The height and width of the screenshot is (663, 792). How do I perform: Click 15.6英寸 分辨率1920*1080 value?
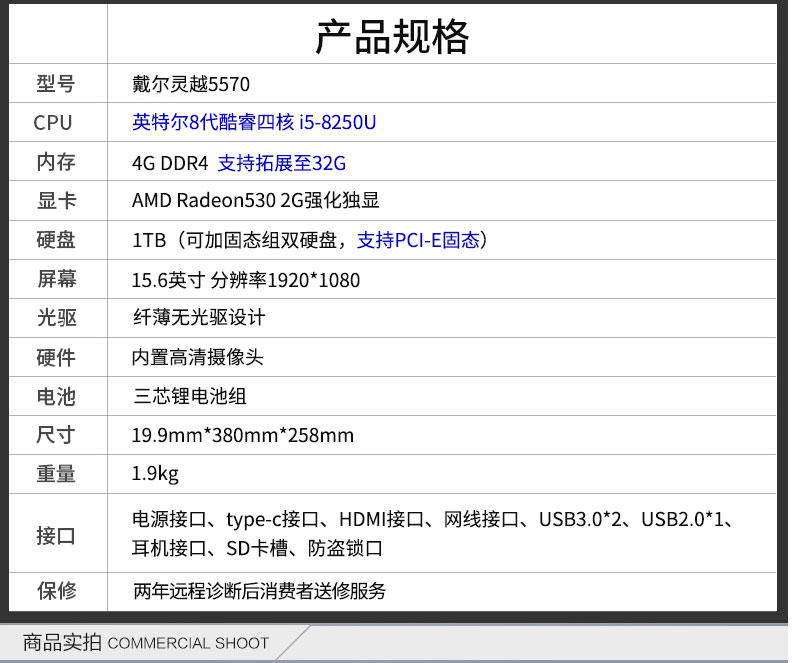click(246, 280)
